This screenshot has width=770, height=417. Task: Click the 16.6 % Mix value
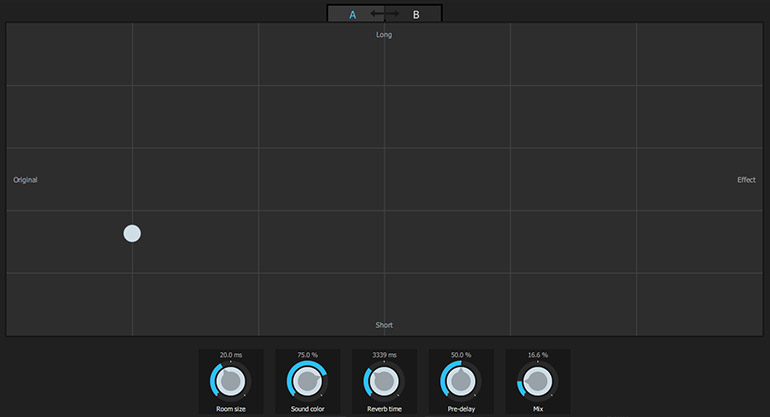point(538,355)
